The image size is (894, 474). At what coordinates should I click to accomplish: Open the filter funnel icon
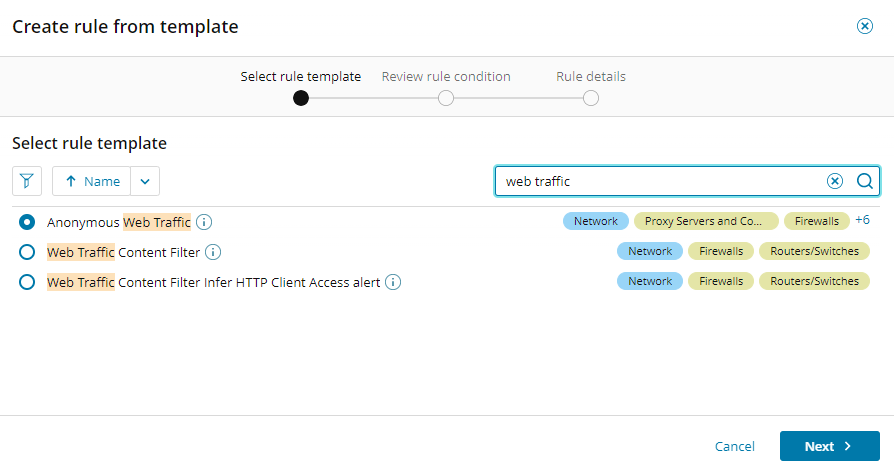[26, 181]
